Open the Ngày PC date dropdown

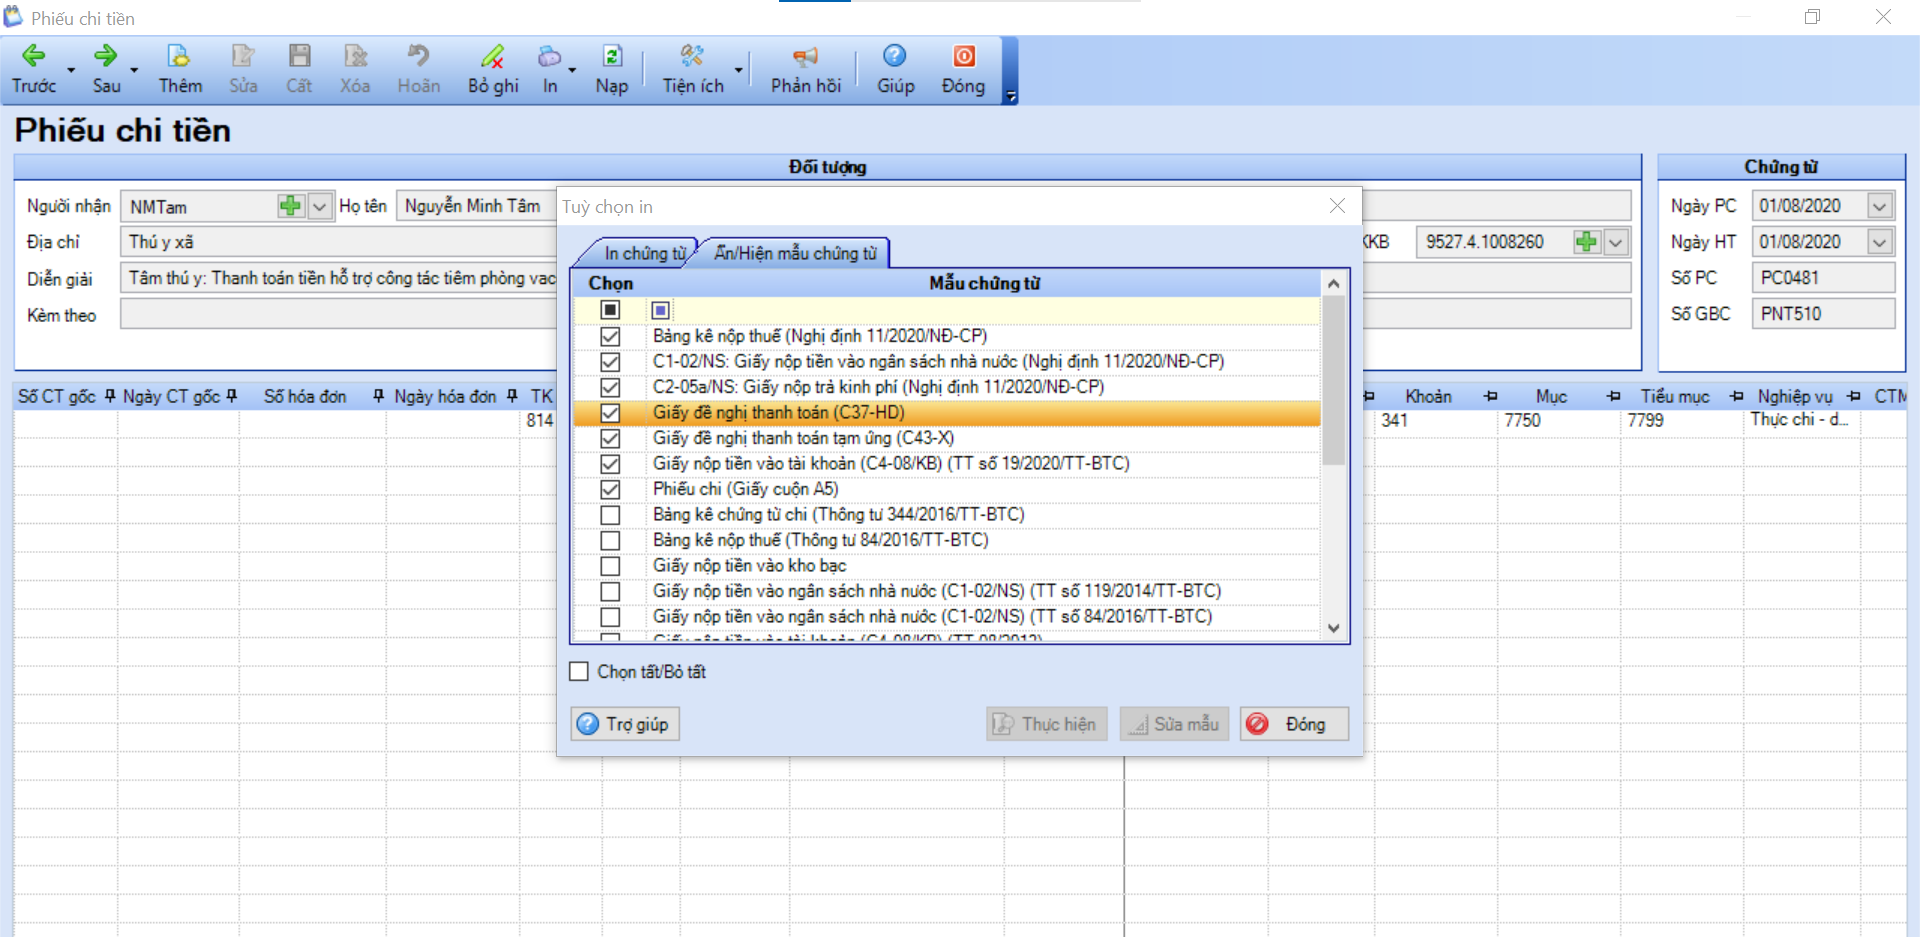1880,206
